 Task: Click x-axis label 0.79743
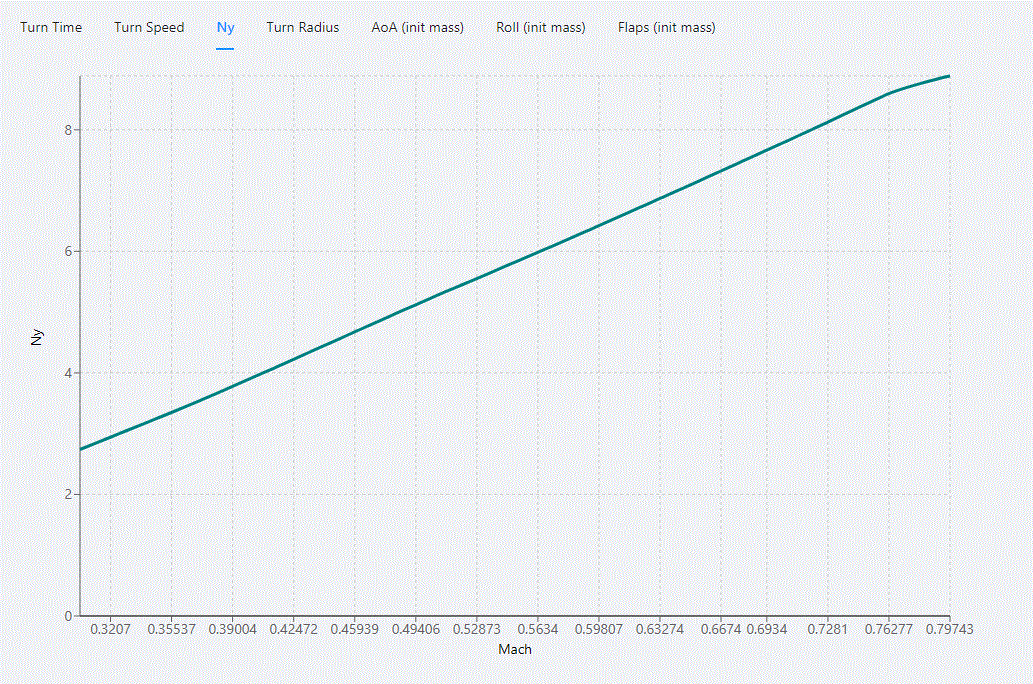point(949,629)
